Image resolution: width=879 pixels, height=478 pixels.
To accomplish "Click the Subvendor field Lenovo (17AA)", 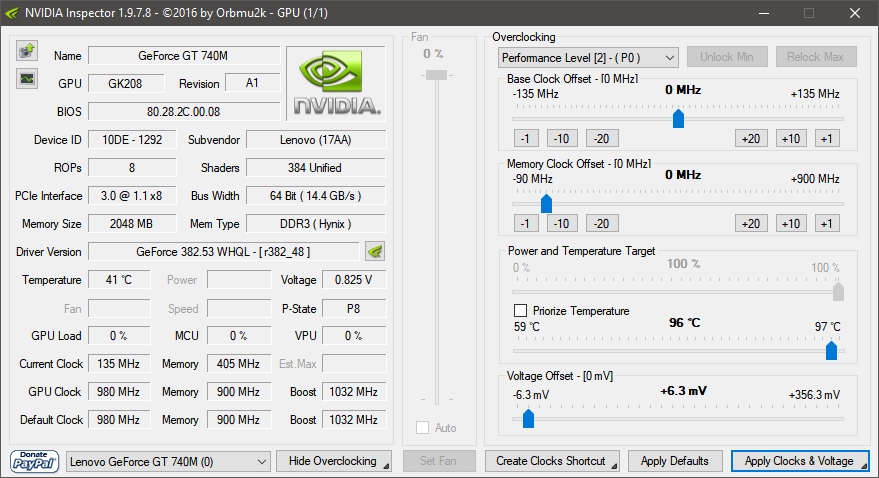I will (316, 140).
